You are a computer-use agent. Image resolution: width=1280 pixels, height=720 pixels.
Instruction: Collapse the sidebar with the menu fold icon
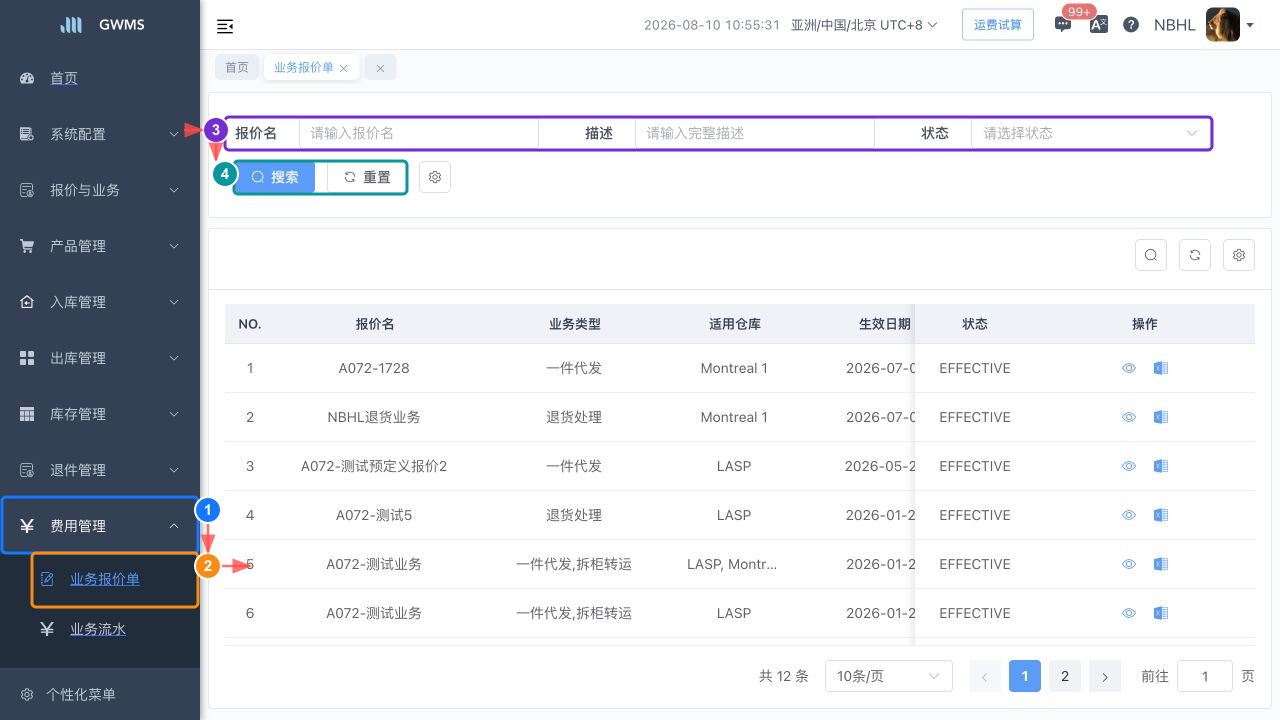[x=225, y=26]
